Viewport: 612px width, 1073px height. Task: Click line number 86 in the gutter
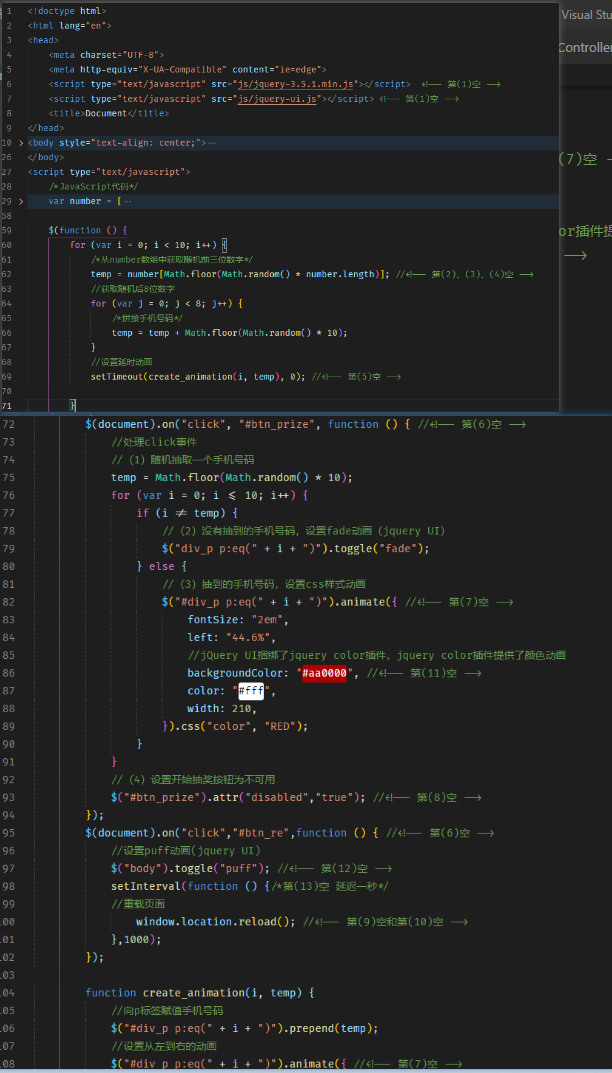(8, 673)
